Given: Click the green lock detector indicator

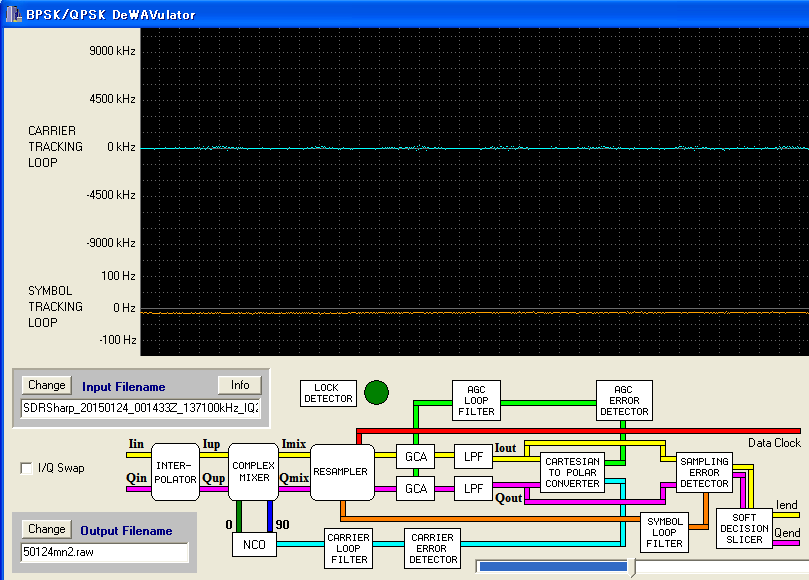Looking at the screenshot, I should click(x=376, y=393).
